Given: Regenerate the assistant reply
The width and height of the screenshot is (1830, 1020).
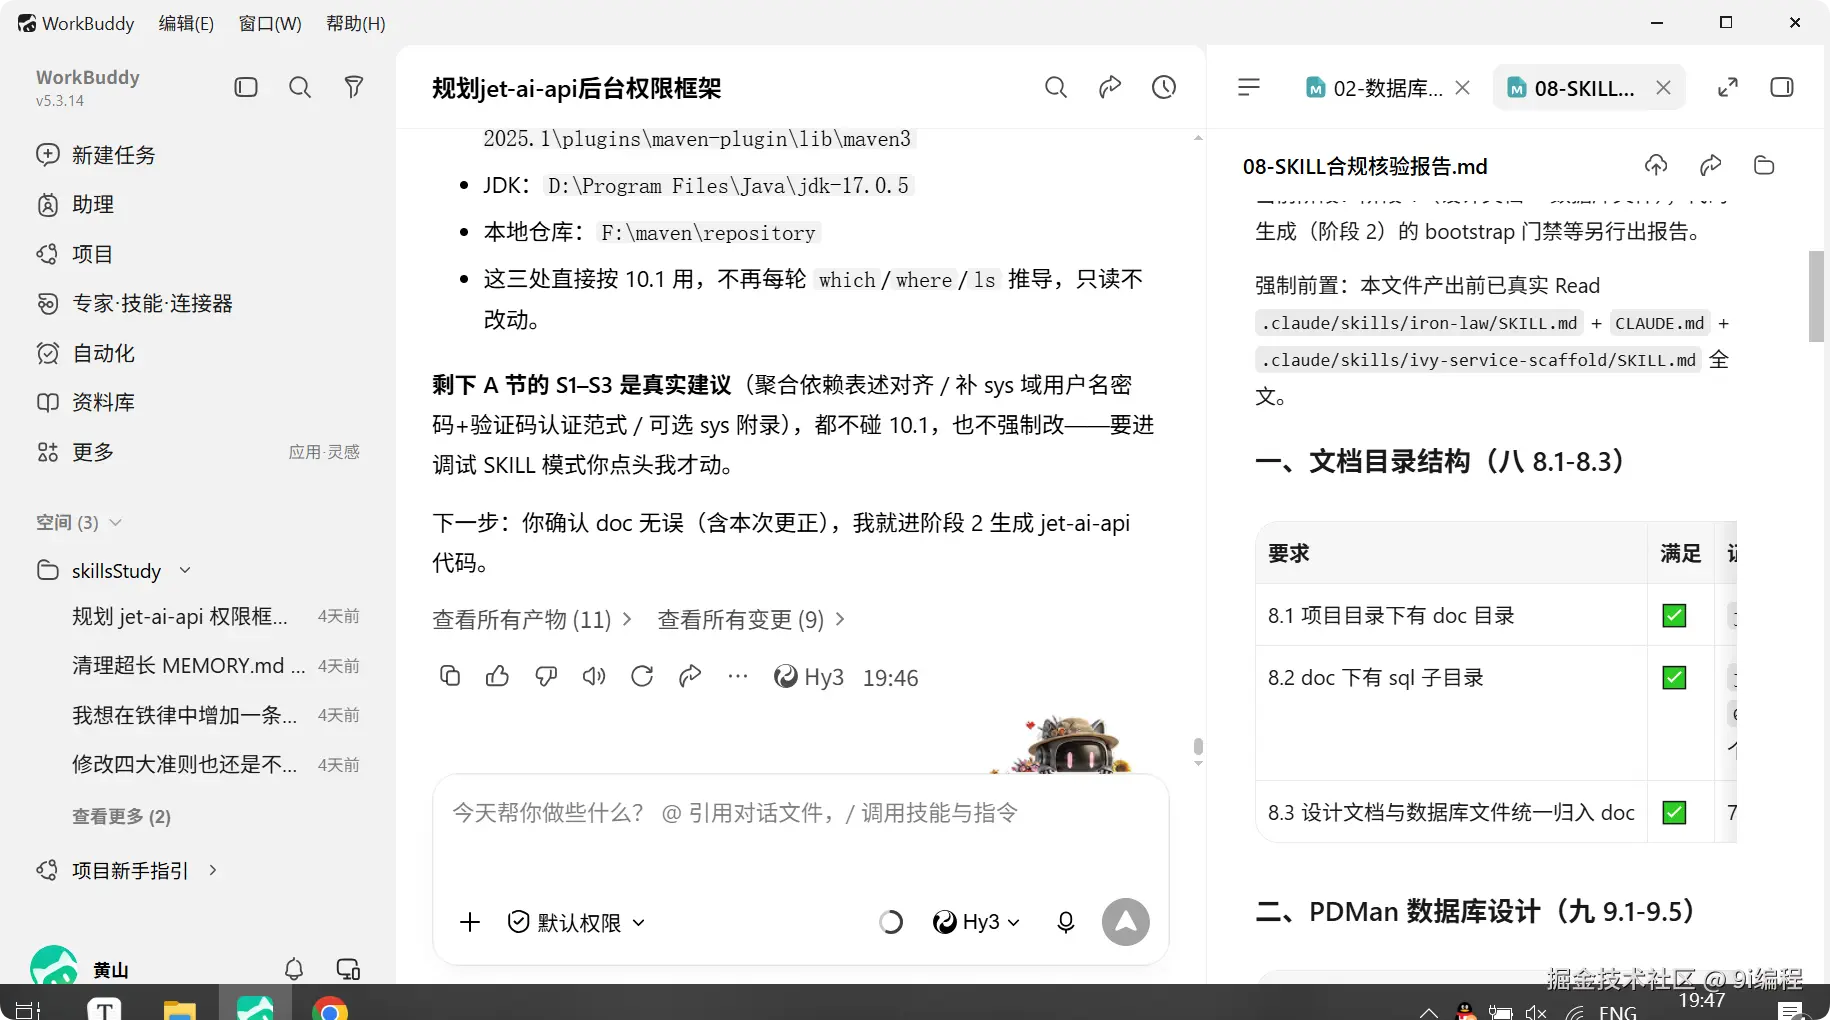Looking at the screenshot, I should pos(642,677).
